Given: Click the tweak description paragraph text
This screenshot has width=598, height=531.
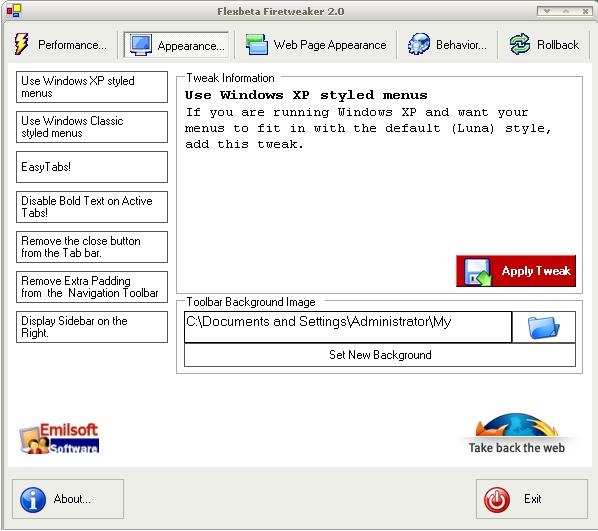Looking at the screenshot, I should pyautogui.click(x=368, y=128).
